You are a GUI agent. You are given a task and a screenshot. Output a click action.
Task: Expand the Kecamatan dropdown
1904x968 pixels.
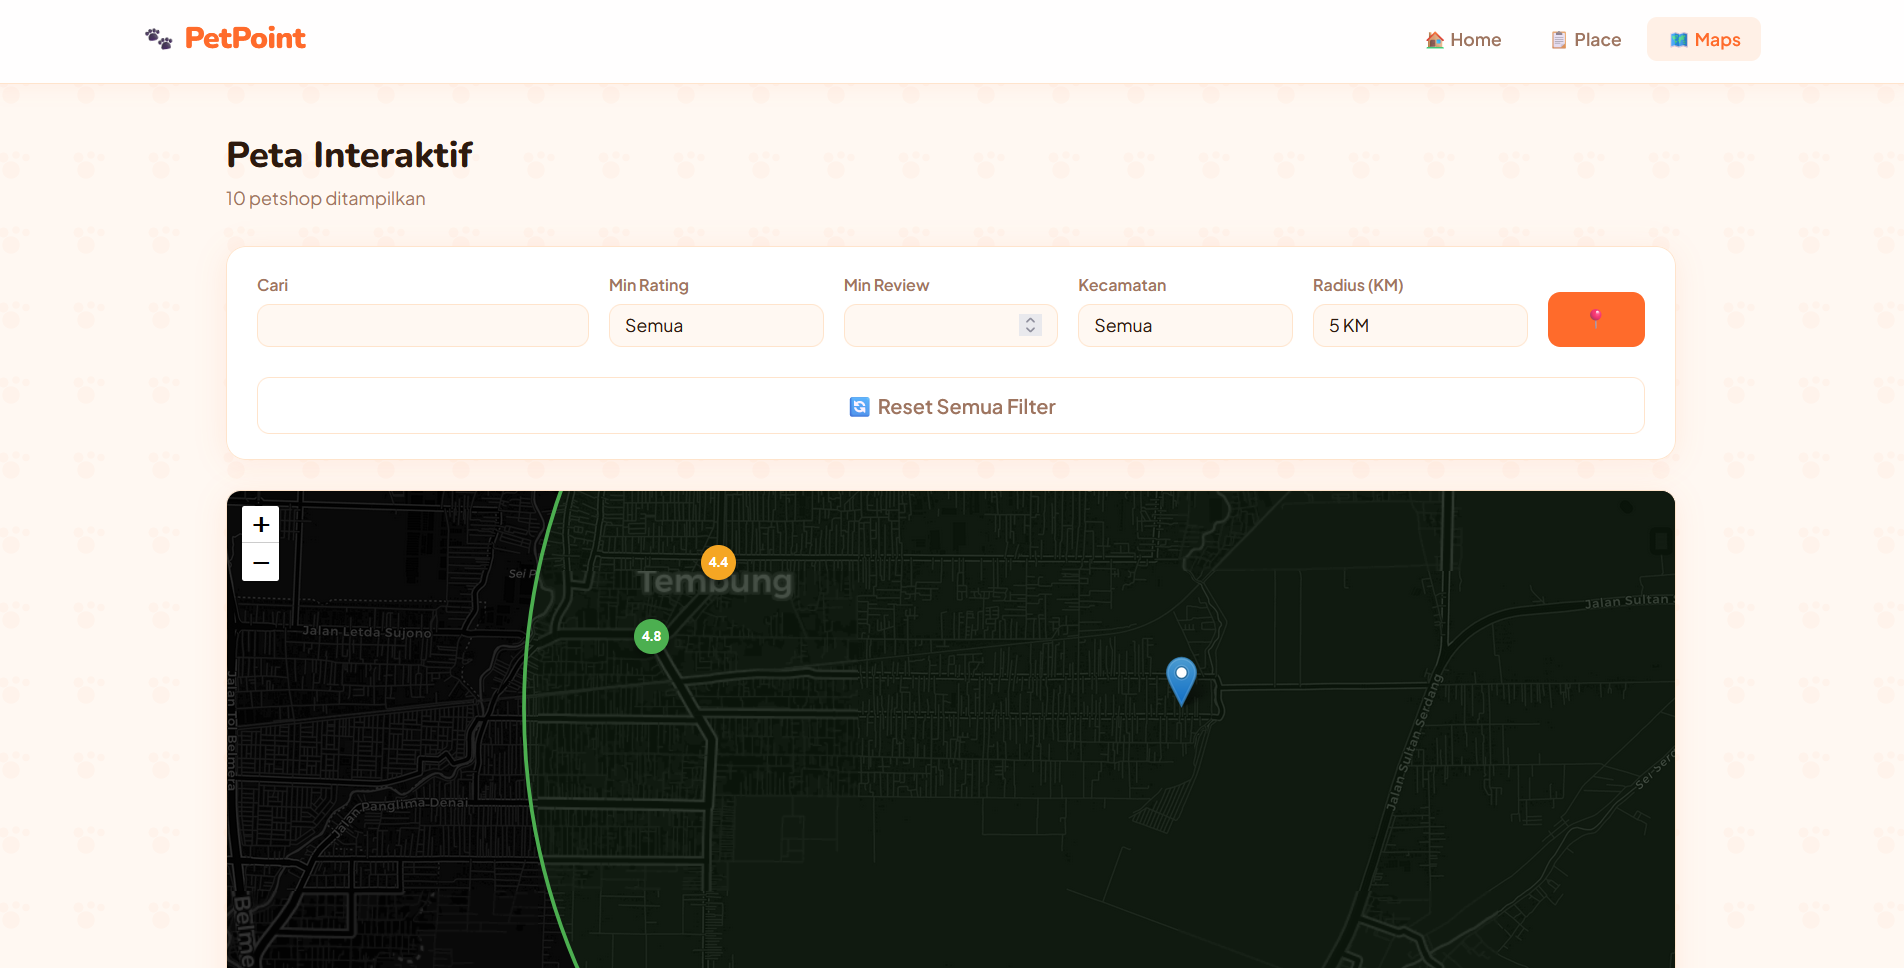pyautogui.click(x=1185, y=326)
